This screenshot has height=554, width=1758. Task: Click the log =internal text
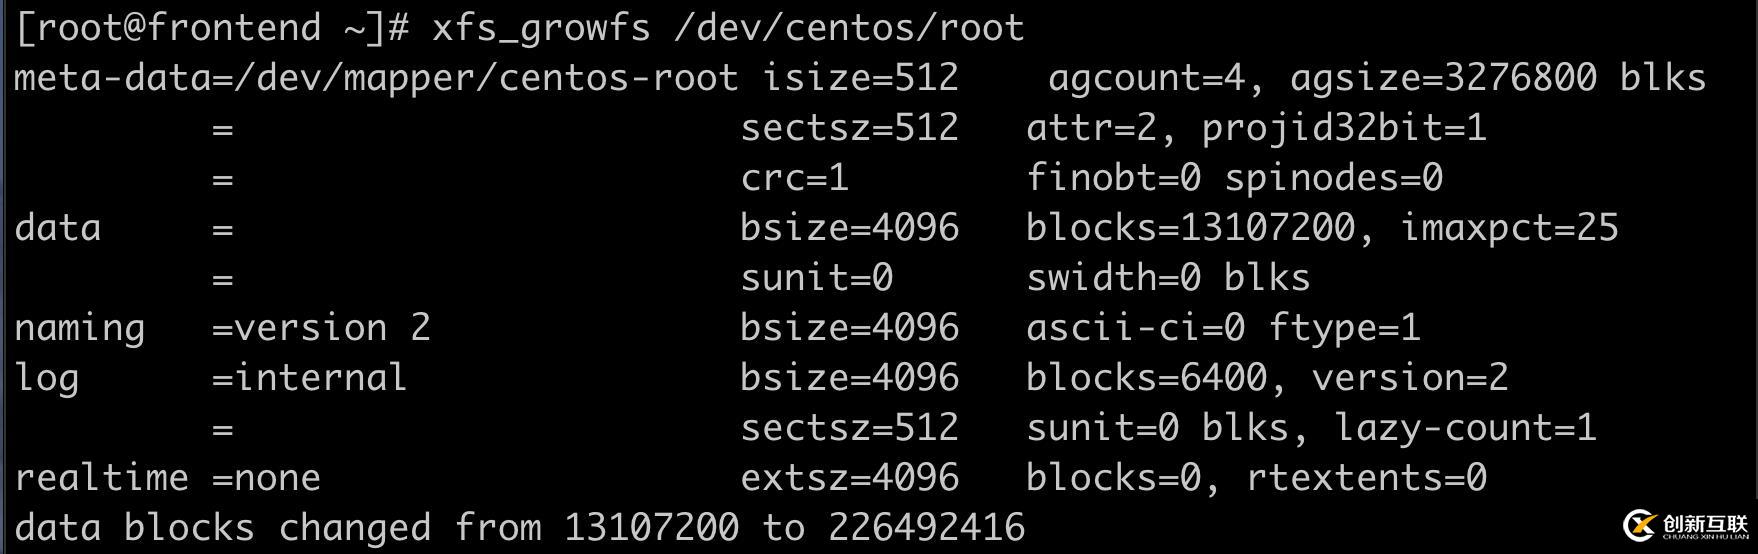[210, 378]
